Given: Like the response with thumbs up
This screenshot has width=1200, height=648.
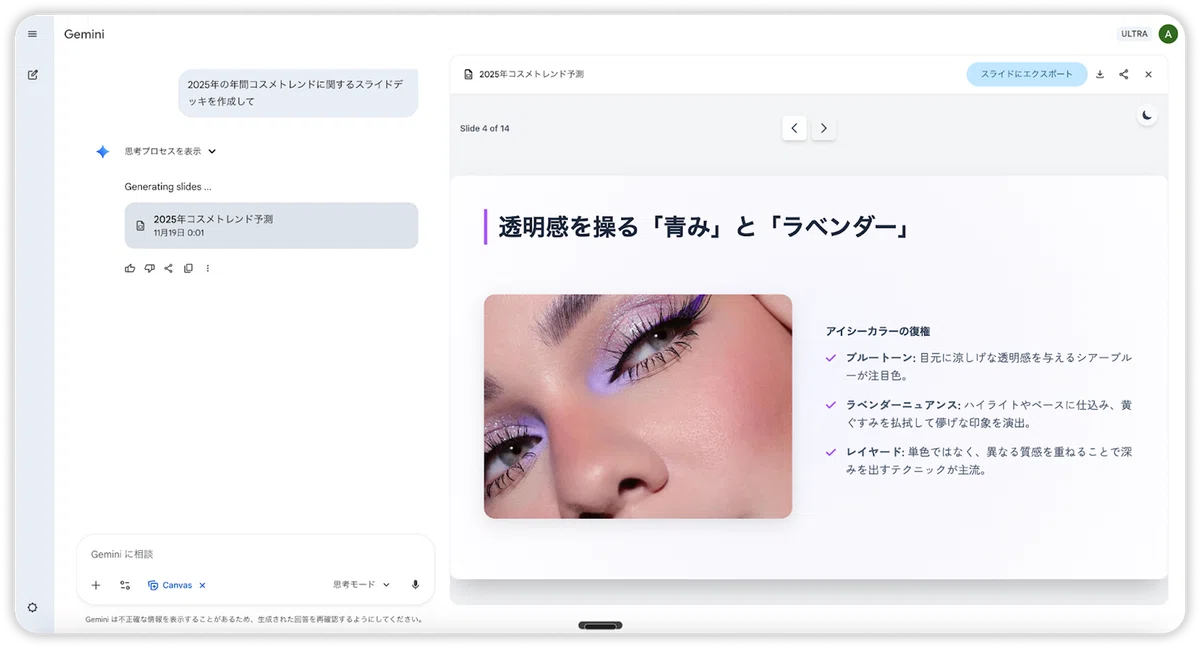Looking at the screenshot, I should tap(130, 268).
